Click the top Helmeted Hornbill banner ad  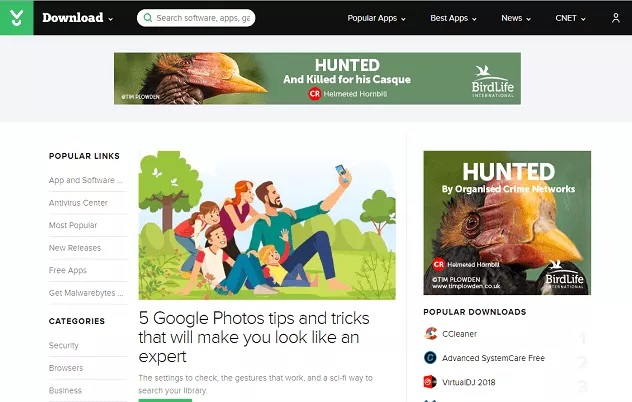click(317, 79)
